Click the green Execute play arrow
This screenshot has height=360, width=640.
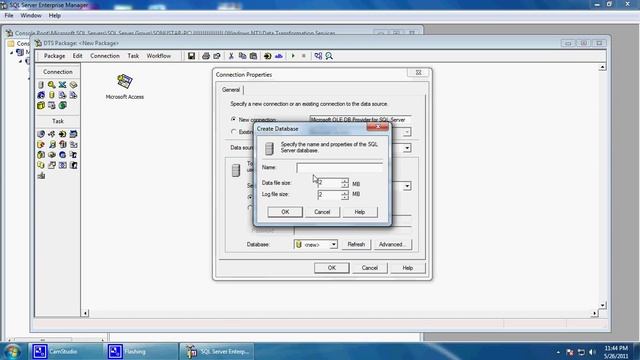pos(293,56)
